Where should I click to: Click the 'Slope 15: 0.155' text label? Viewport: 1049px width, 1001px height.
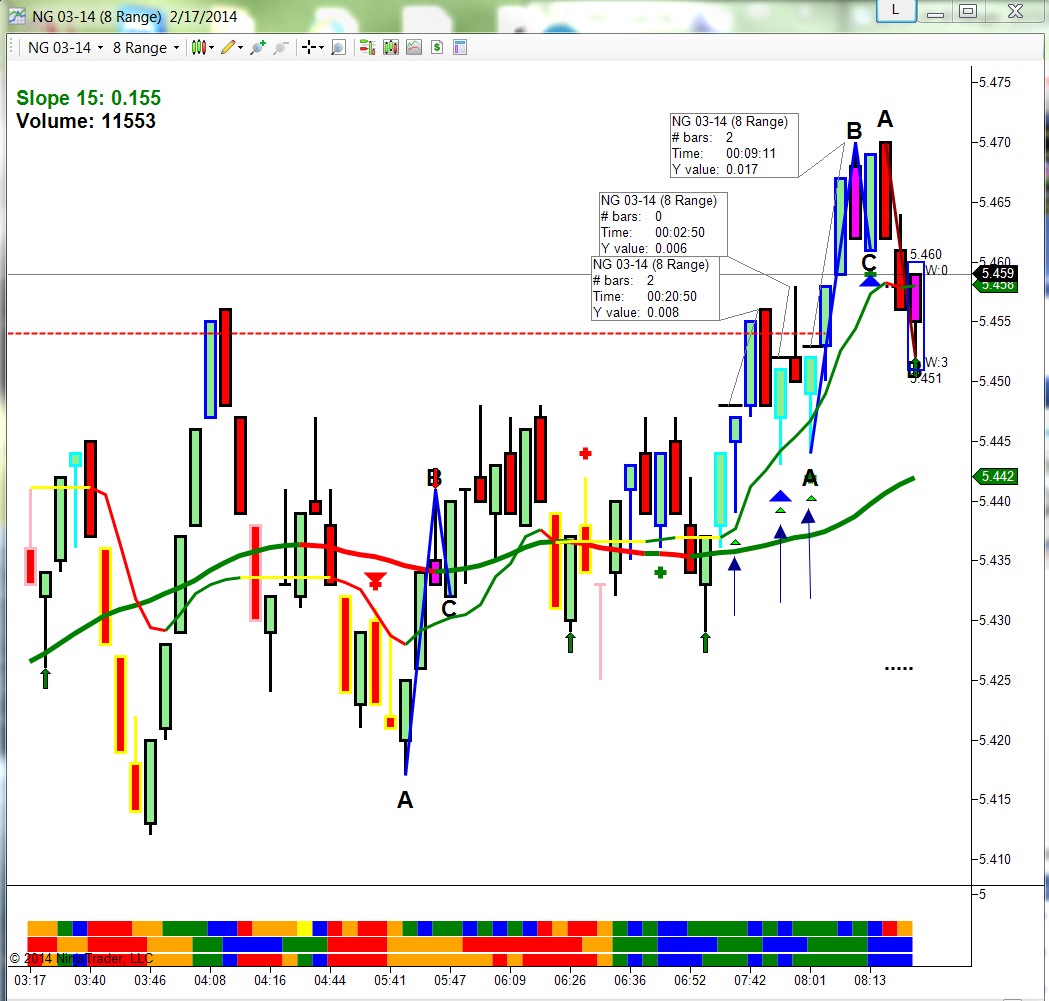[88, 98]
